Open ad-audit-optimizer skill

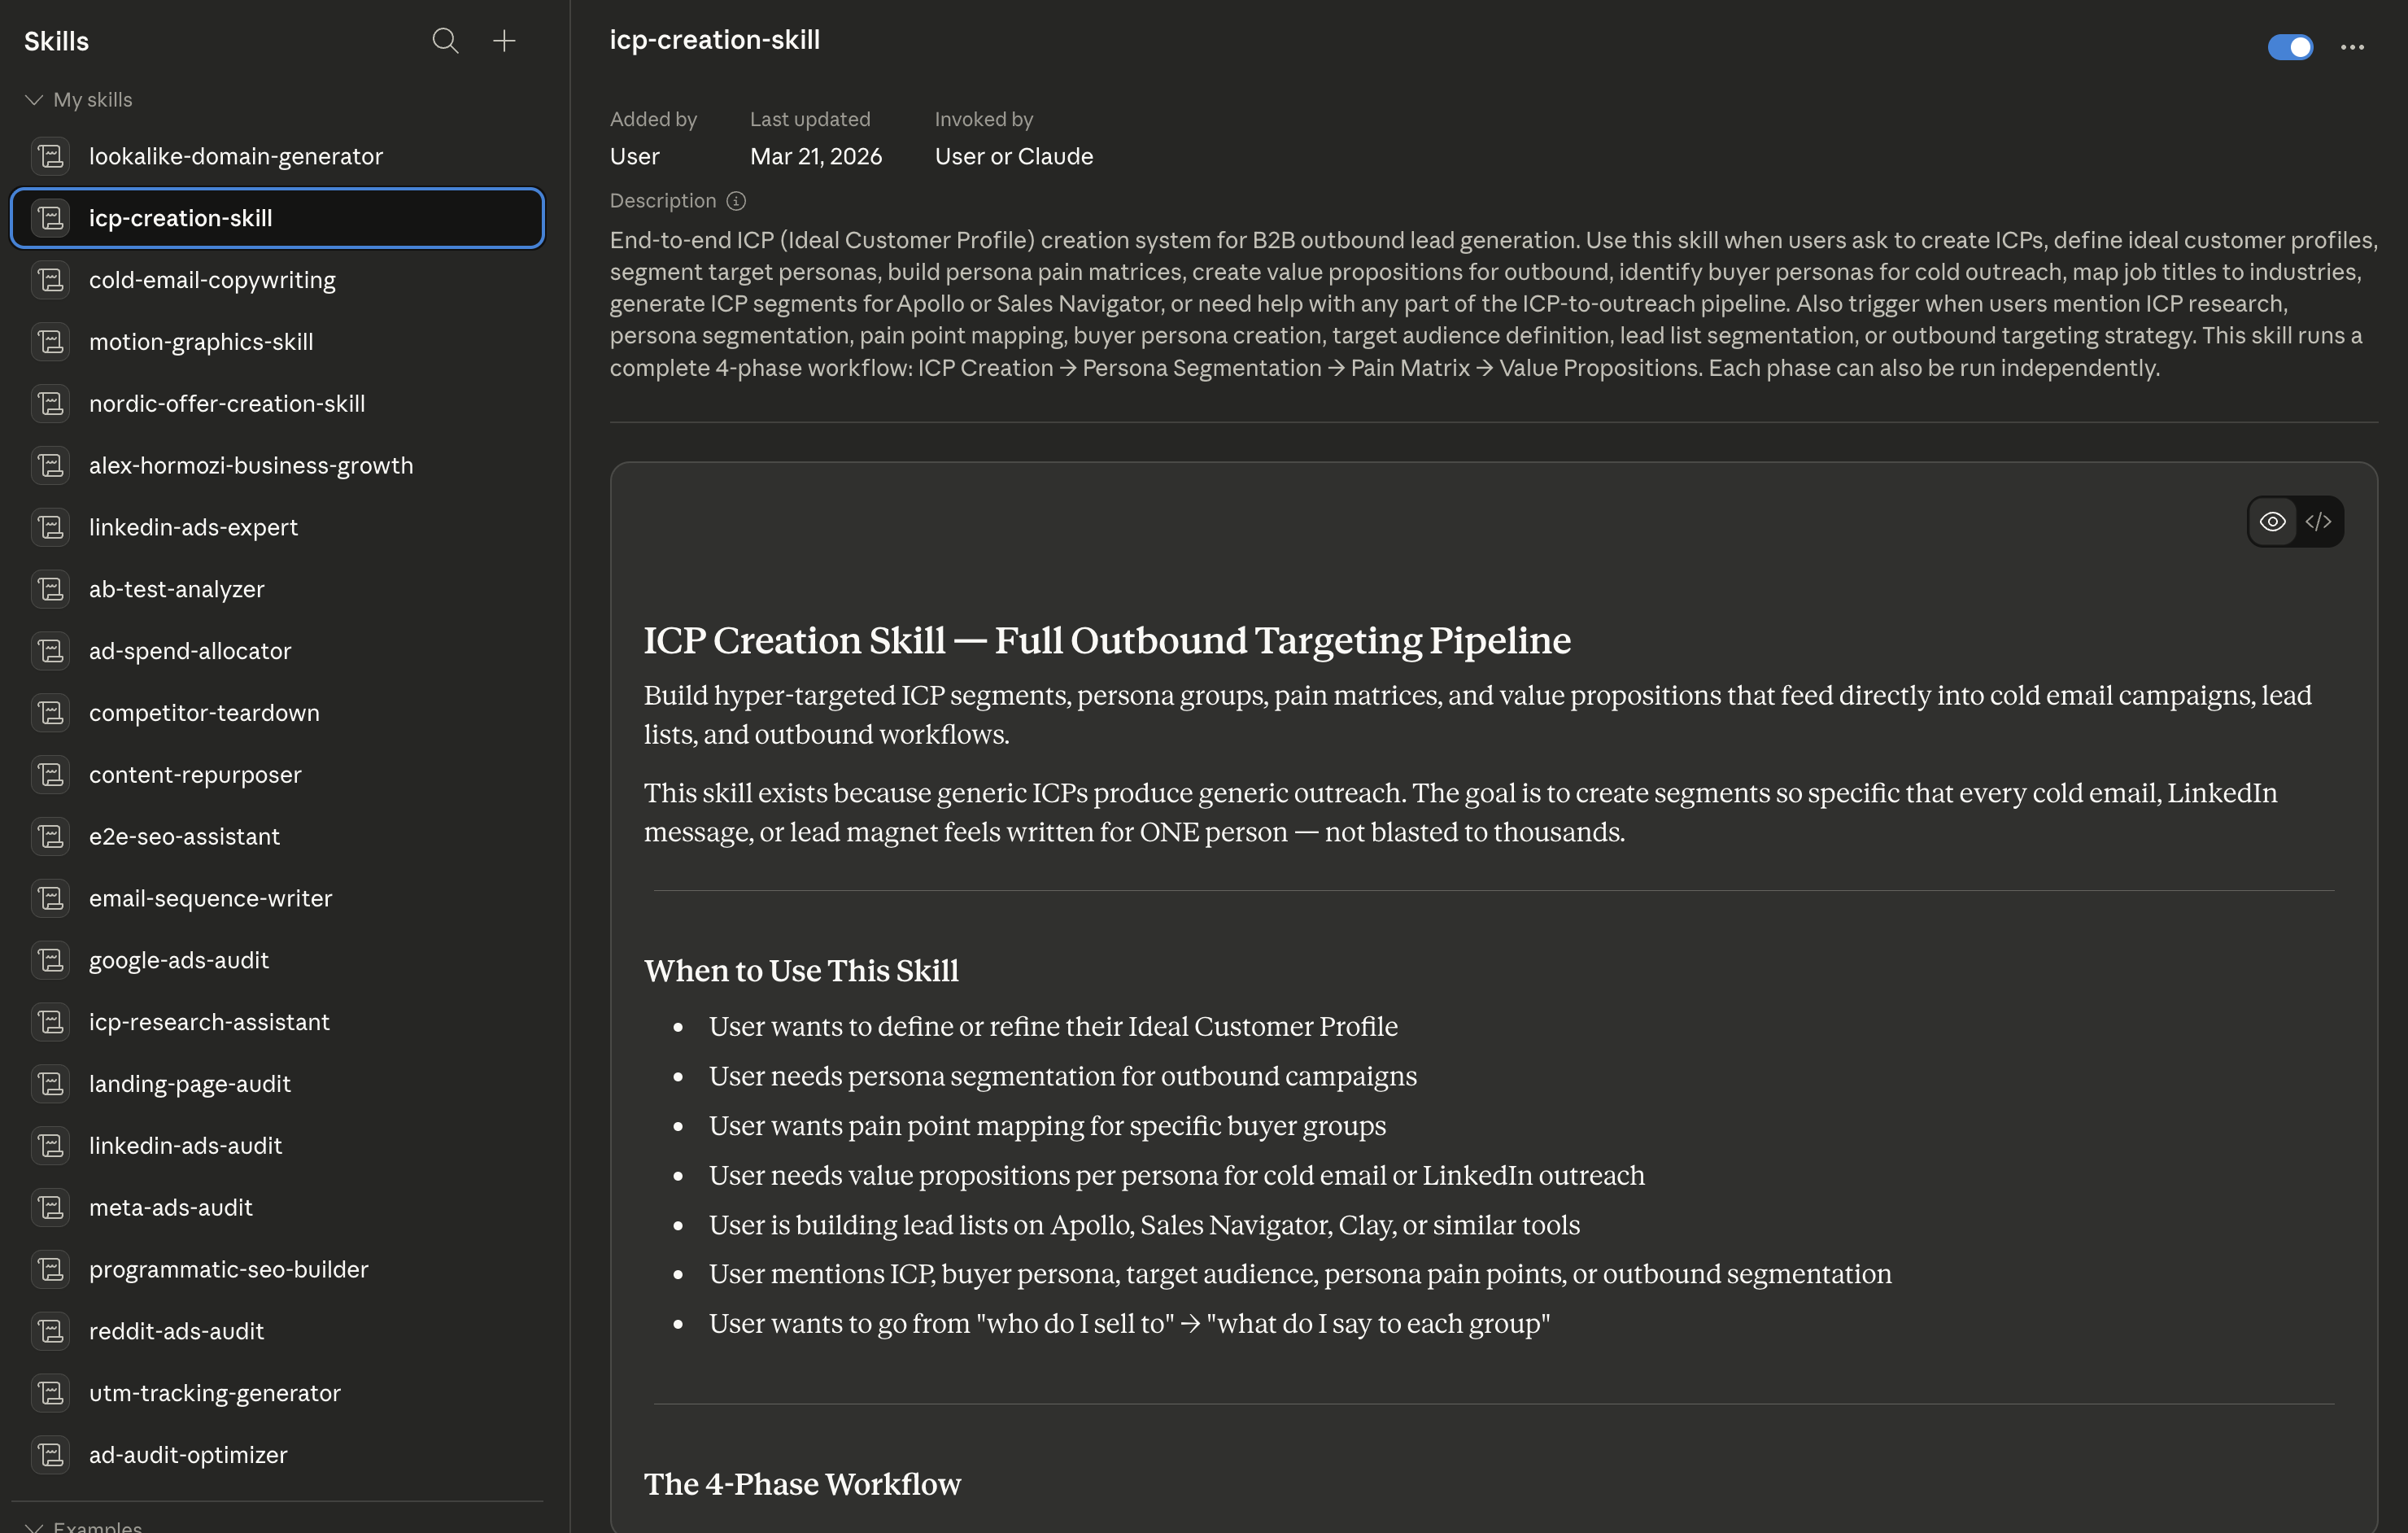click(277, 1455)
